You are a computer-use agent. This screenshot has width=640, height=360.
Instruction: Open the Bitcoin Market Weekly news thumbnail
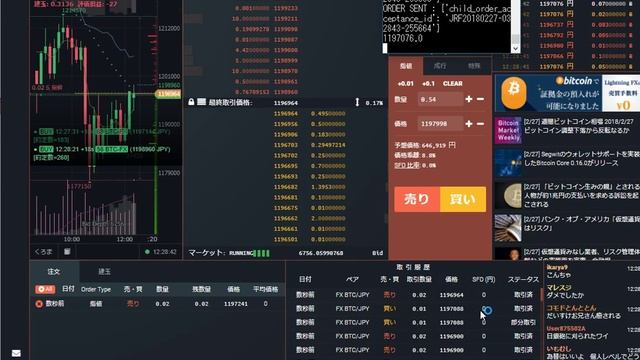(x=508, y=131)
